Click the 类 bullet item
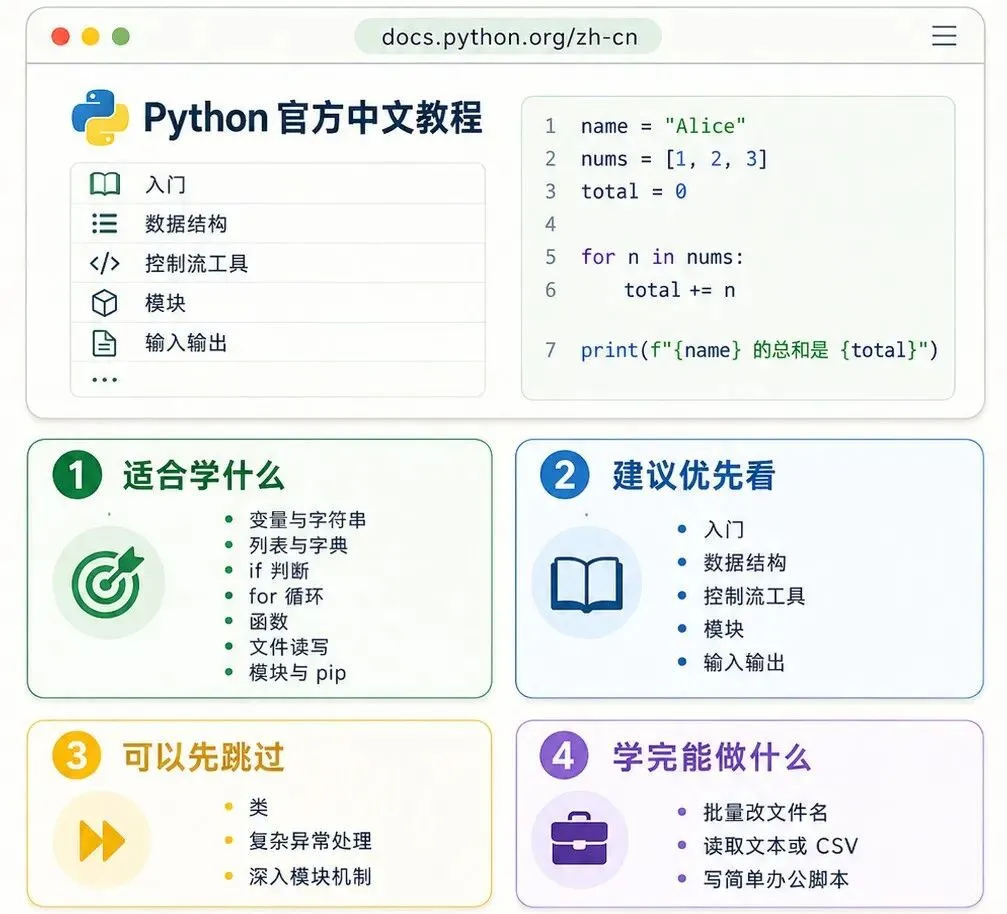Viewport: 1007px width, 914px height. coord(259,807)
